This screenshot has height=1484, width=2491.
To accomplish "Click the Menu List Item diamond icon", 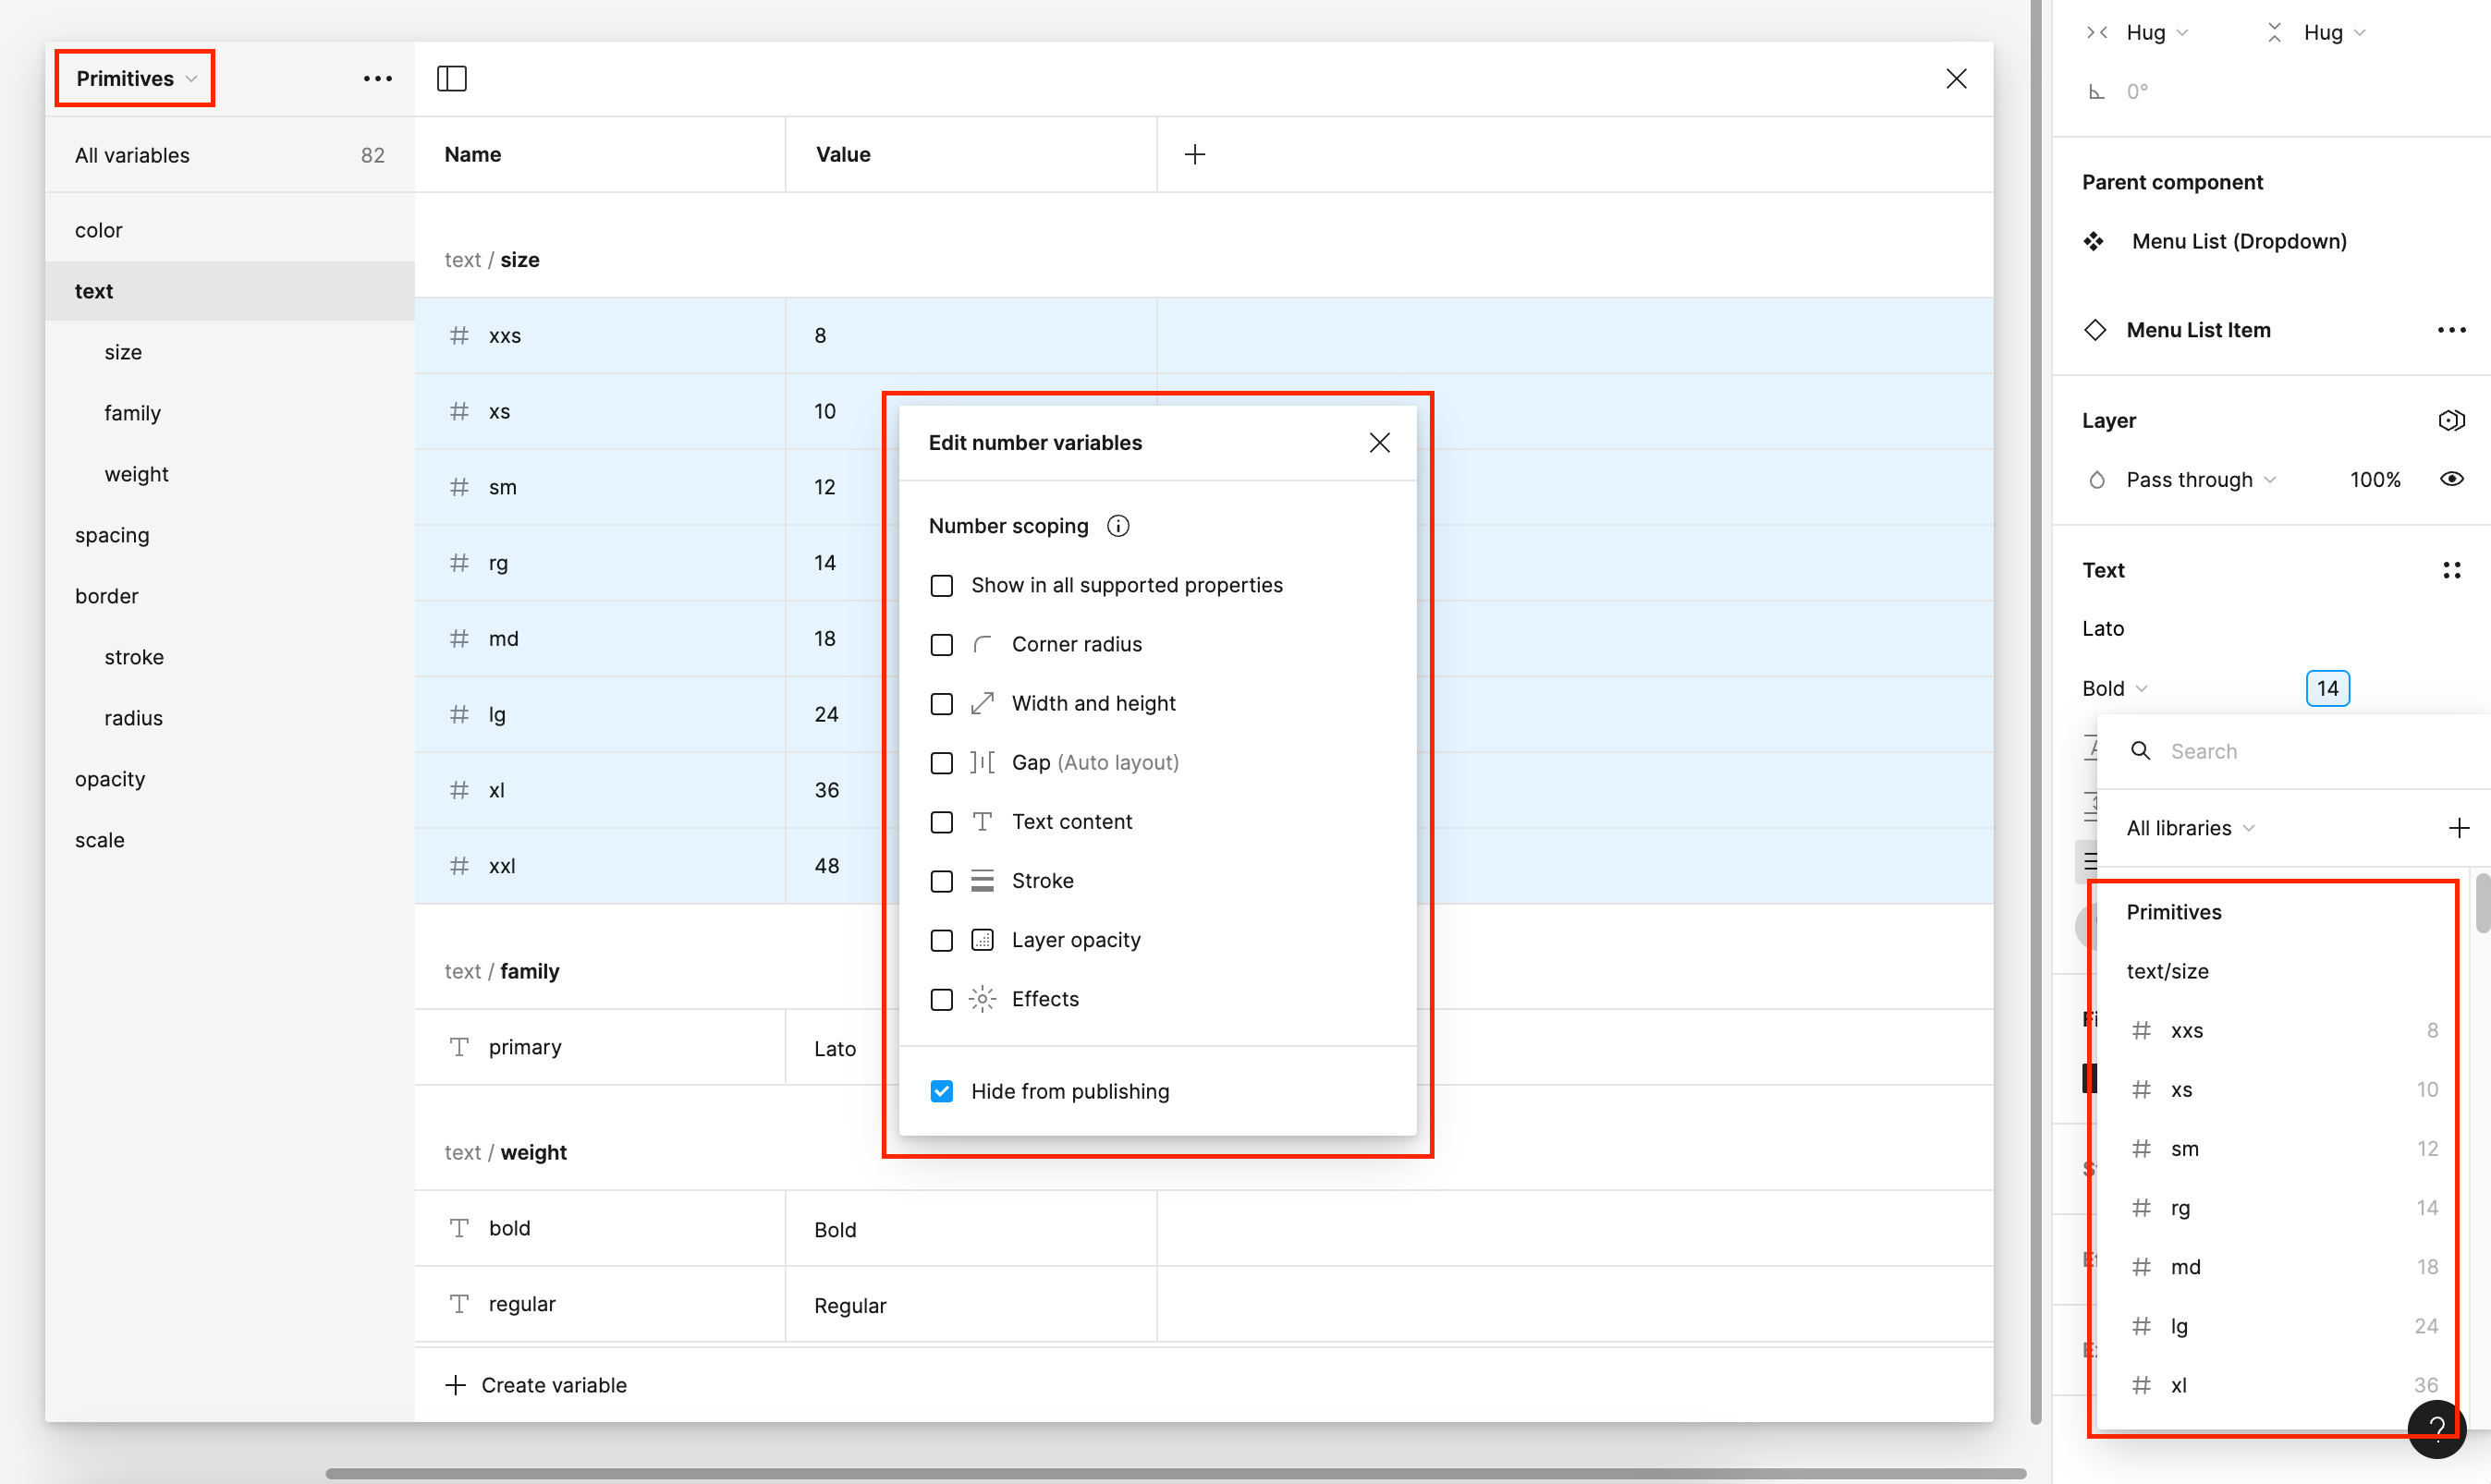I will [x=2095, y=330].
